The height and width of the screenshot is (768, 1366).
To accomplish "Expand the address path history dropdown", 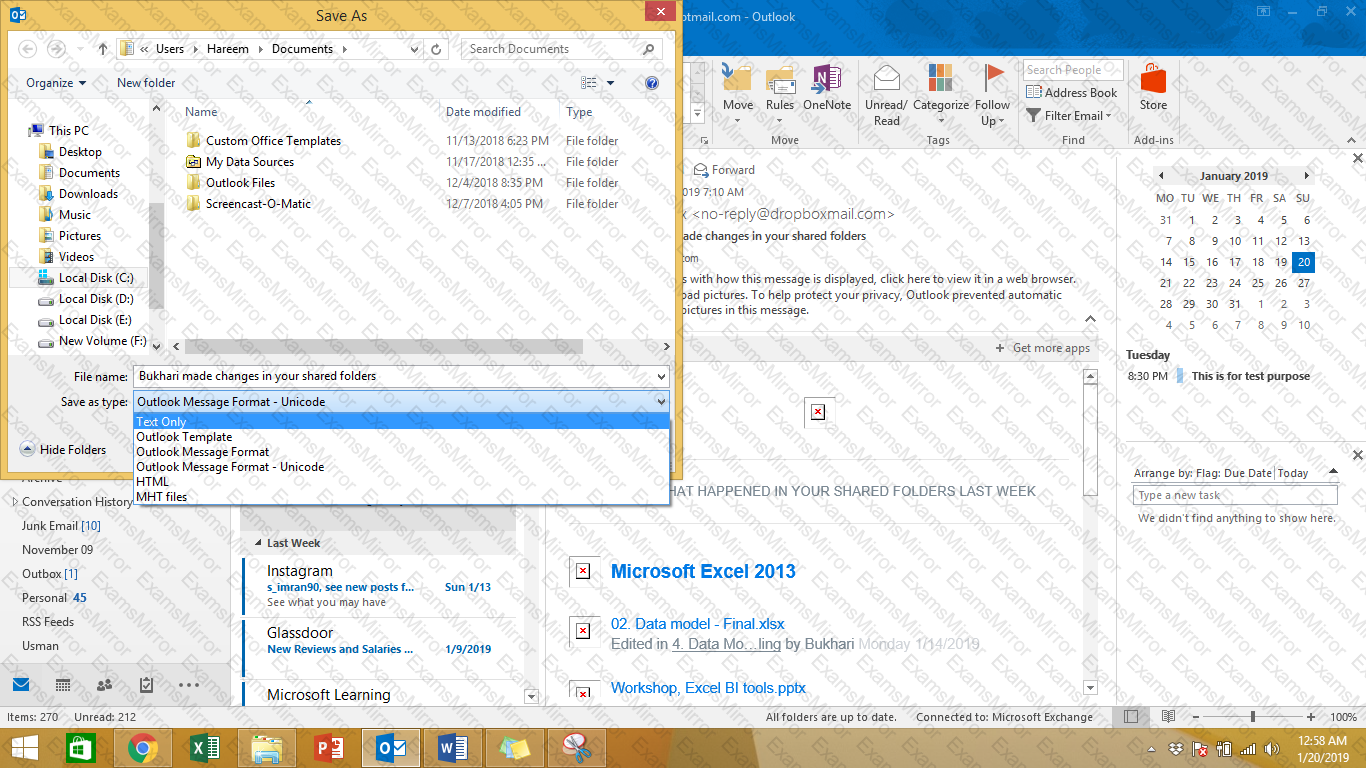I will coord(415,49).
